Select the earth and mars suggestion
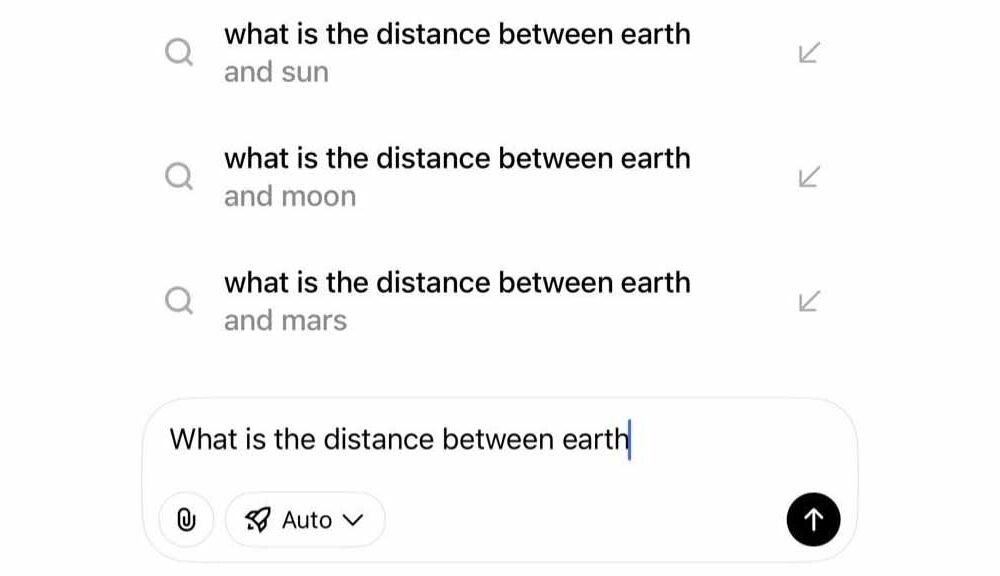Viewport: 1000px width, 576px height. [458, 300]
